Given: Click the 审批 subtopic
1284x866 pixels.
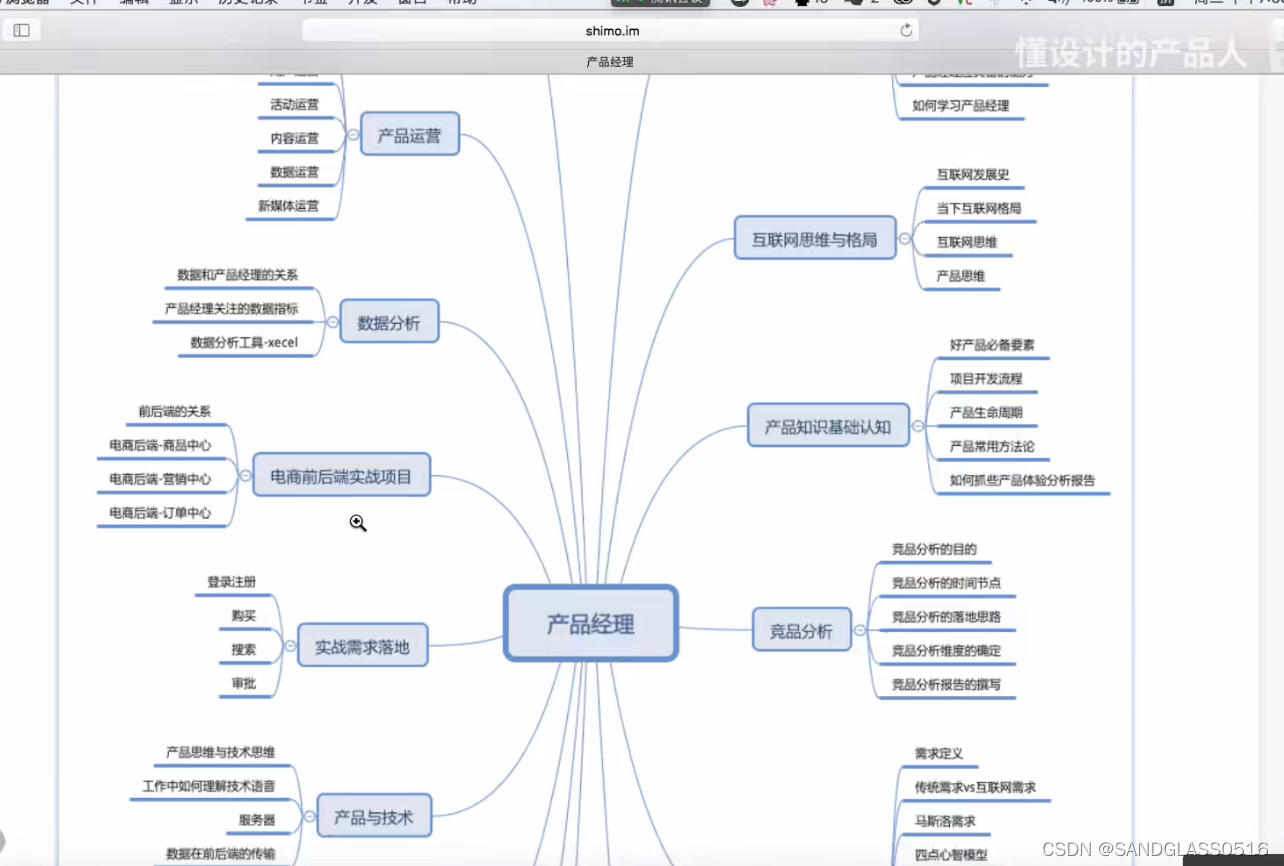Looking at the screenshot, I should pyautogui.click(x=244, y=683).
